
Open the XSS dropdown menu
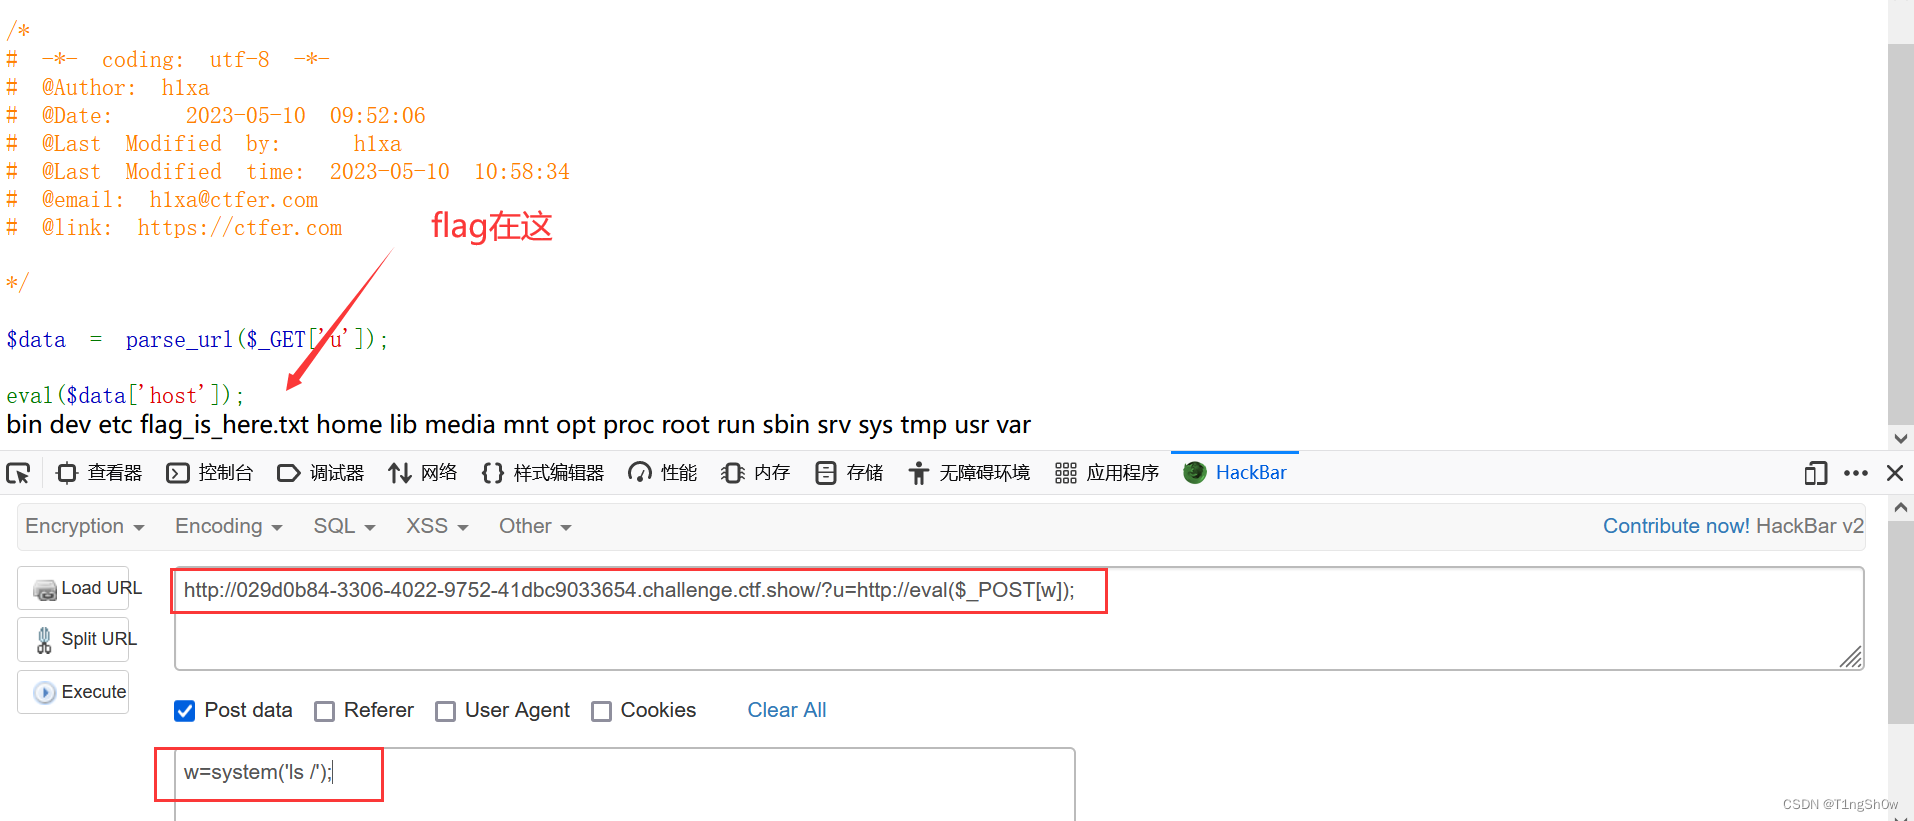point(437,526)
